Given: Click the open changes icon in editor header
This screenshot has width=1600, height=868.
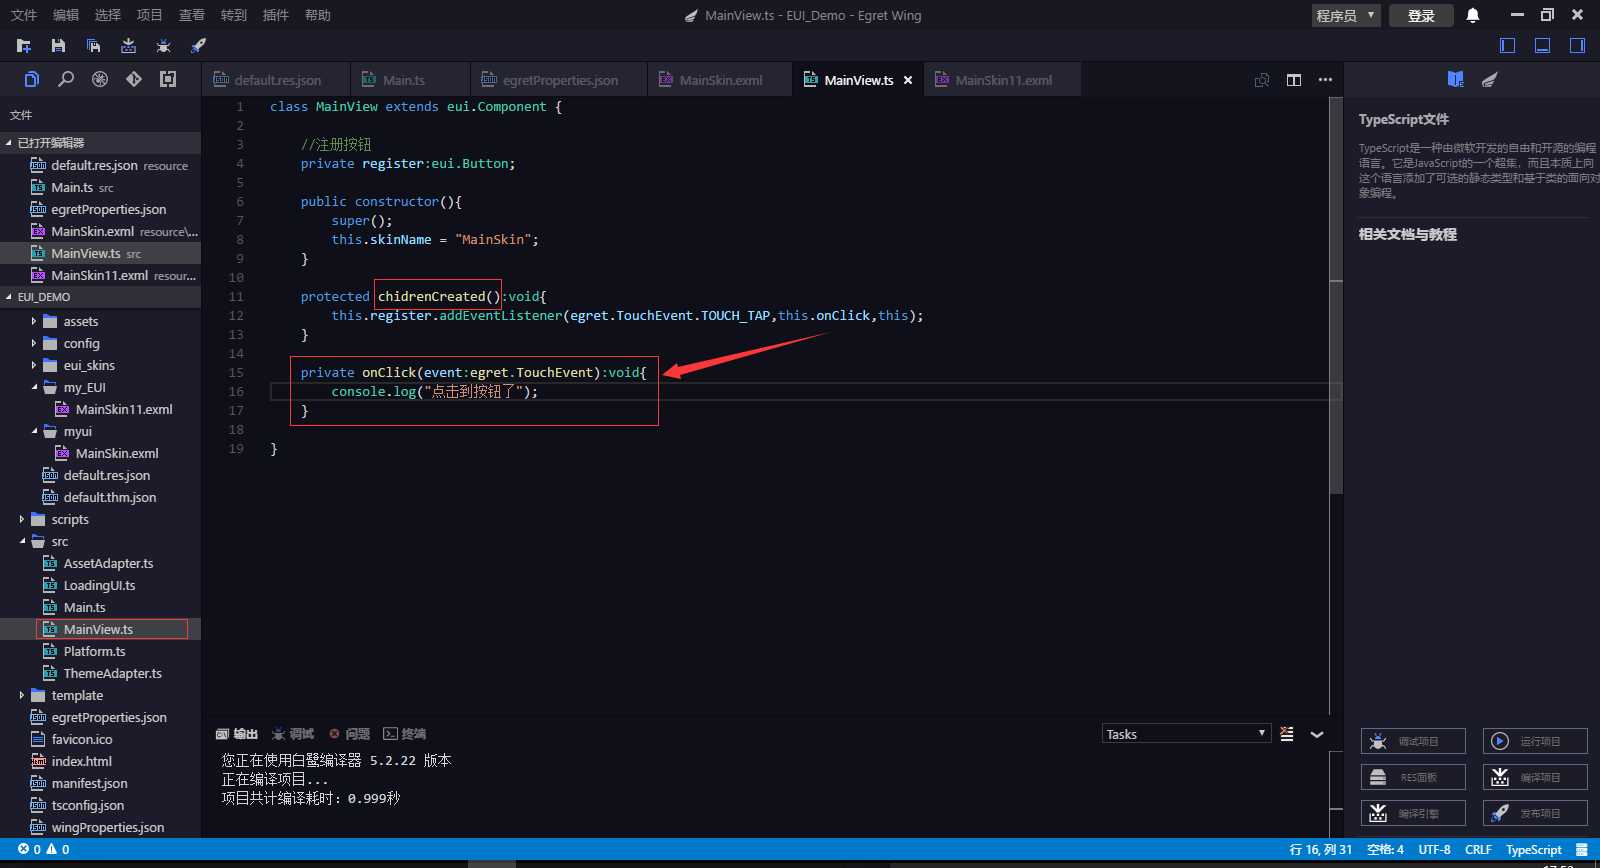Looking at the screenshot, I should coord(1262,80).
